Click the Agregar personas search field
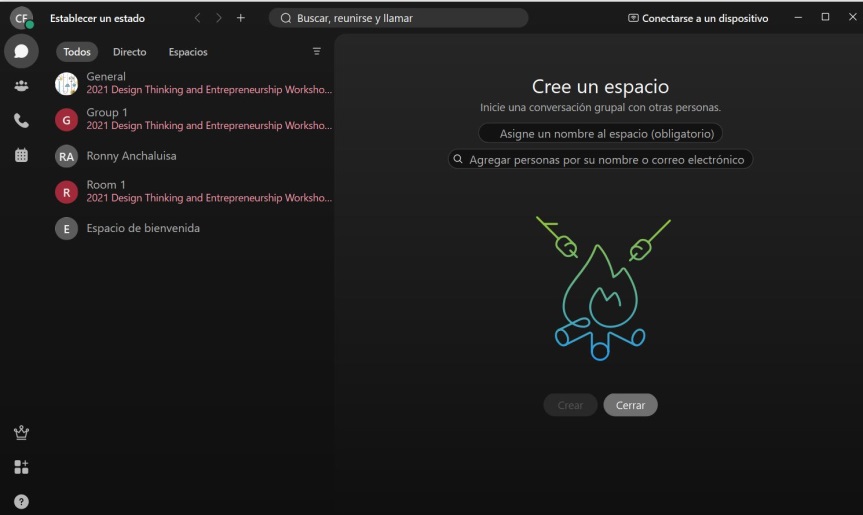 pyautogui.click(x=600, y=160)
